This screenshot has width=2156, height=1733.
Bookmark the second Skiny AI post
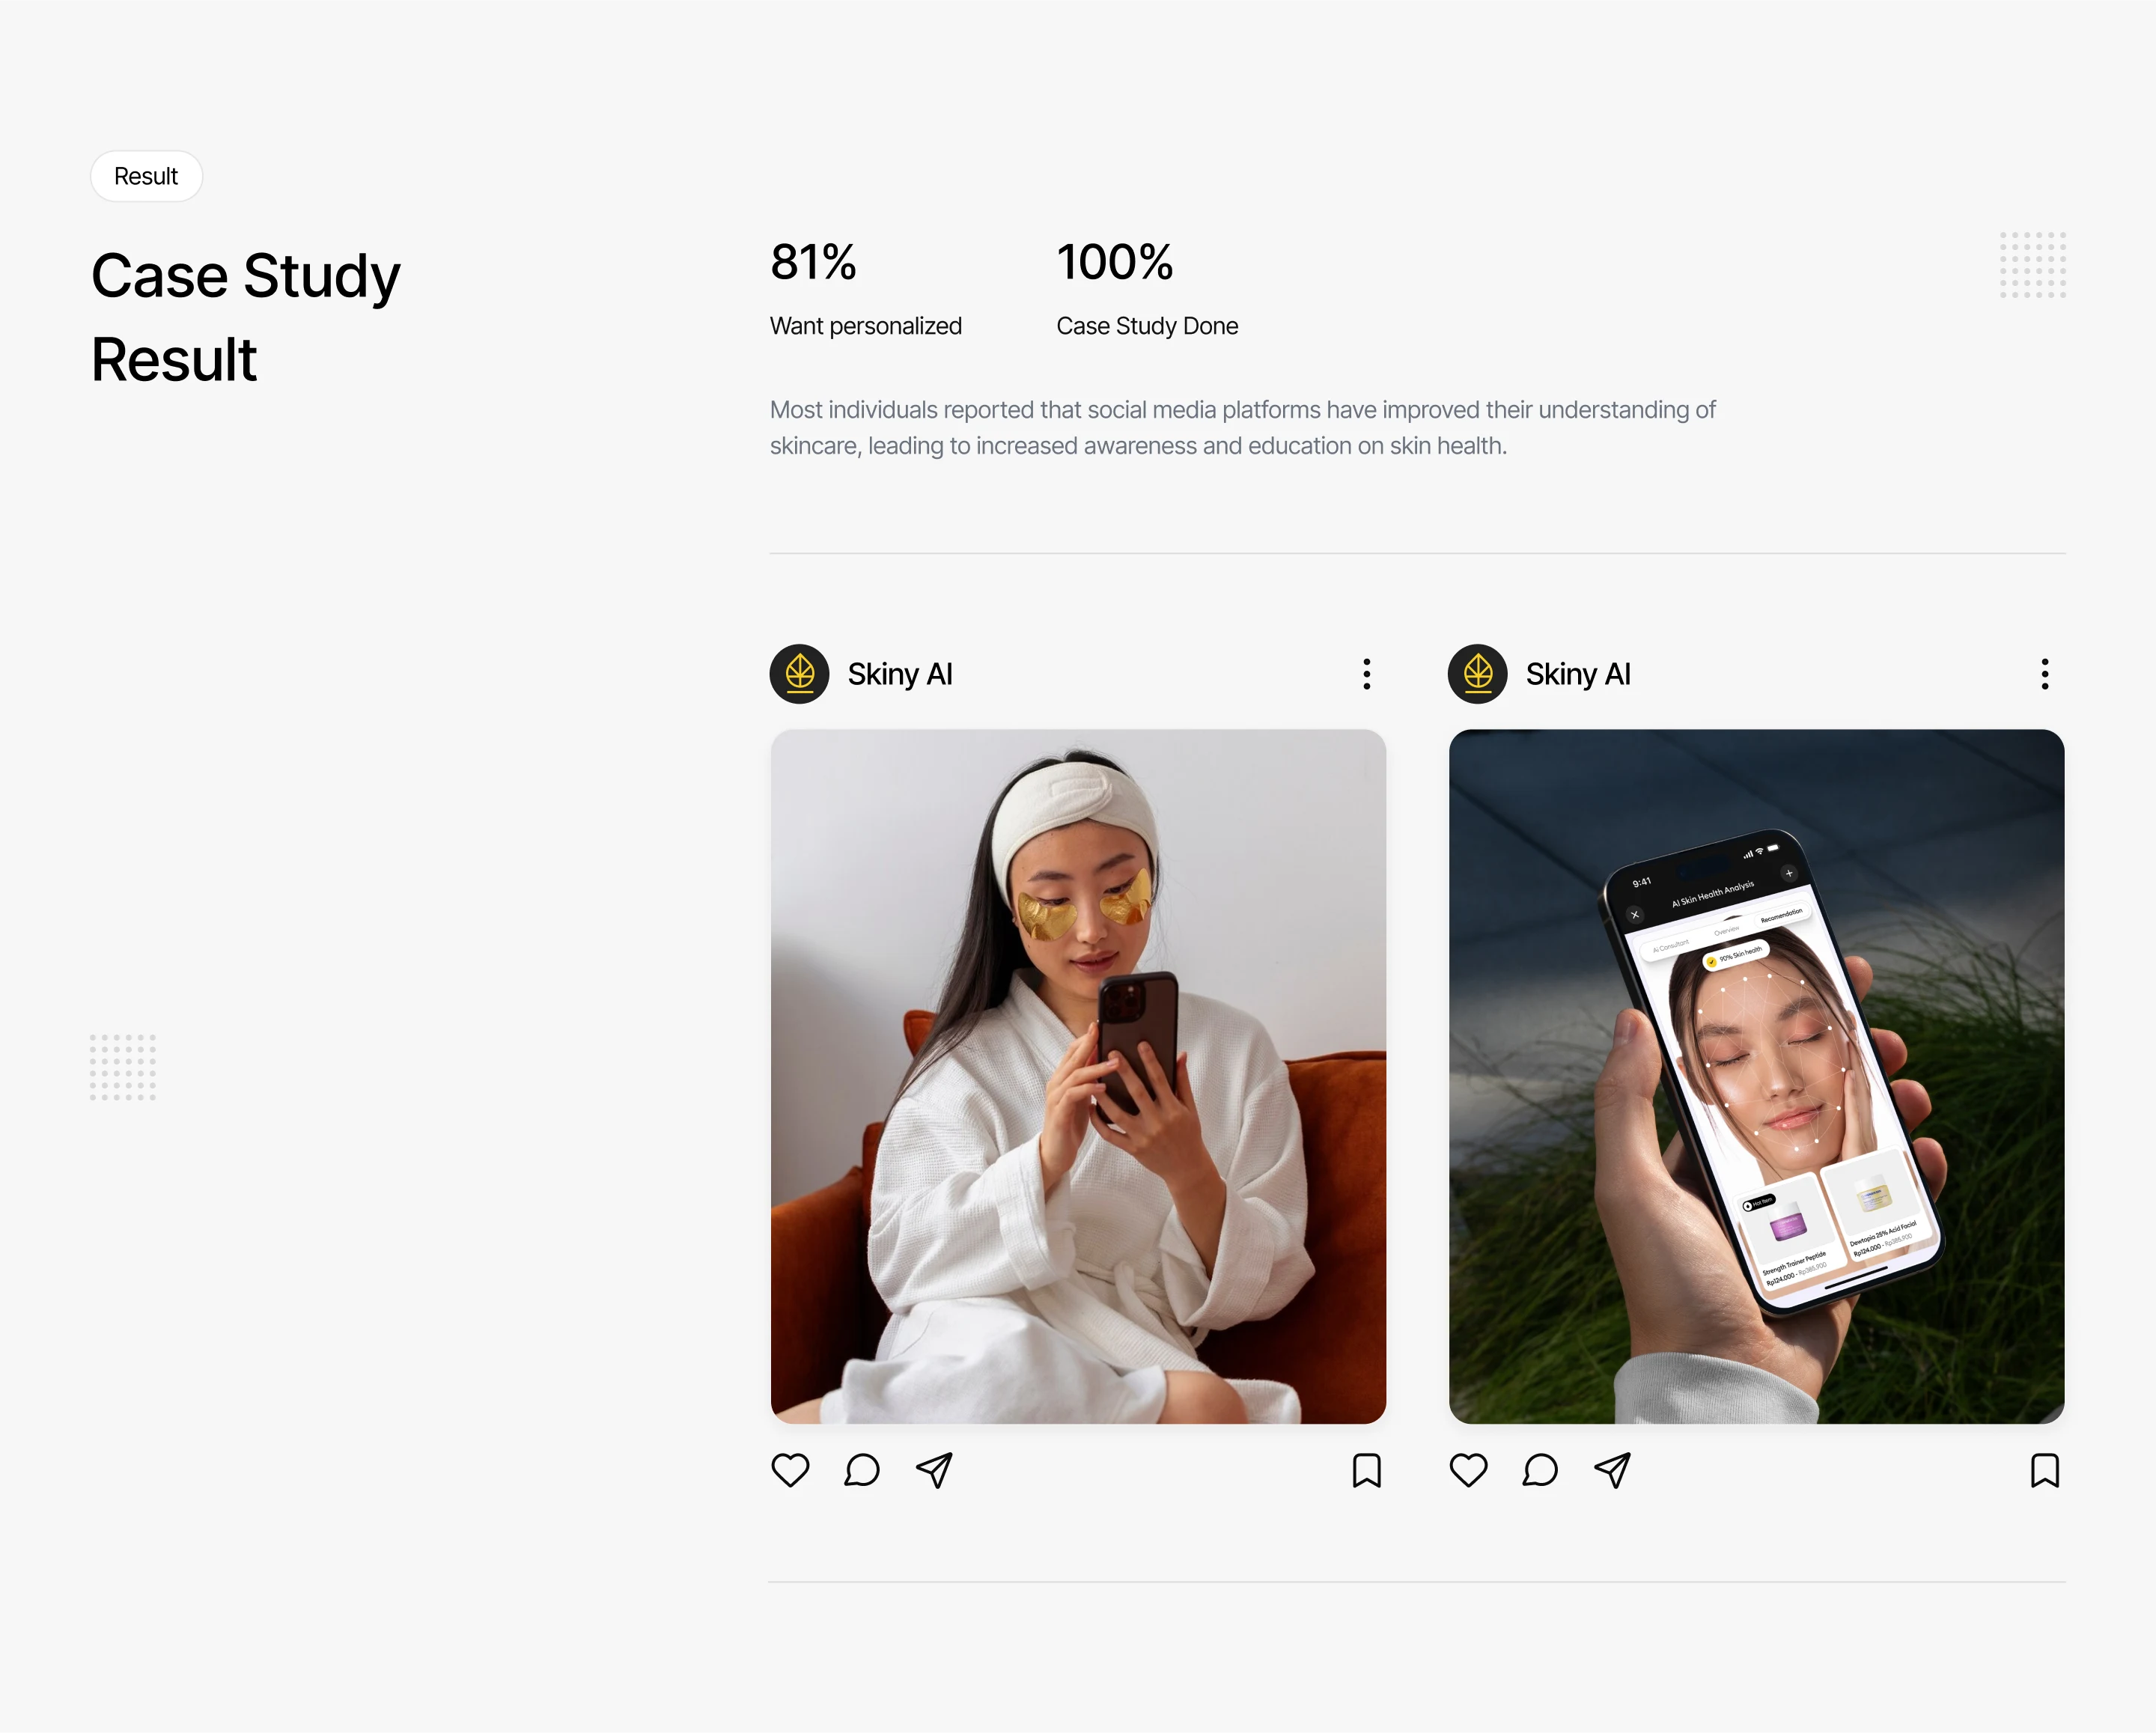(2045, 1470)
